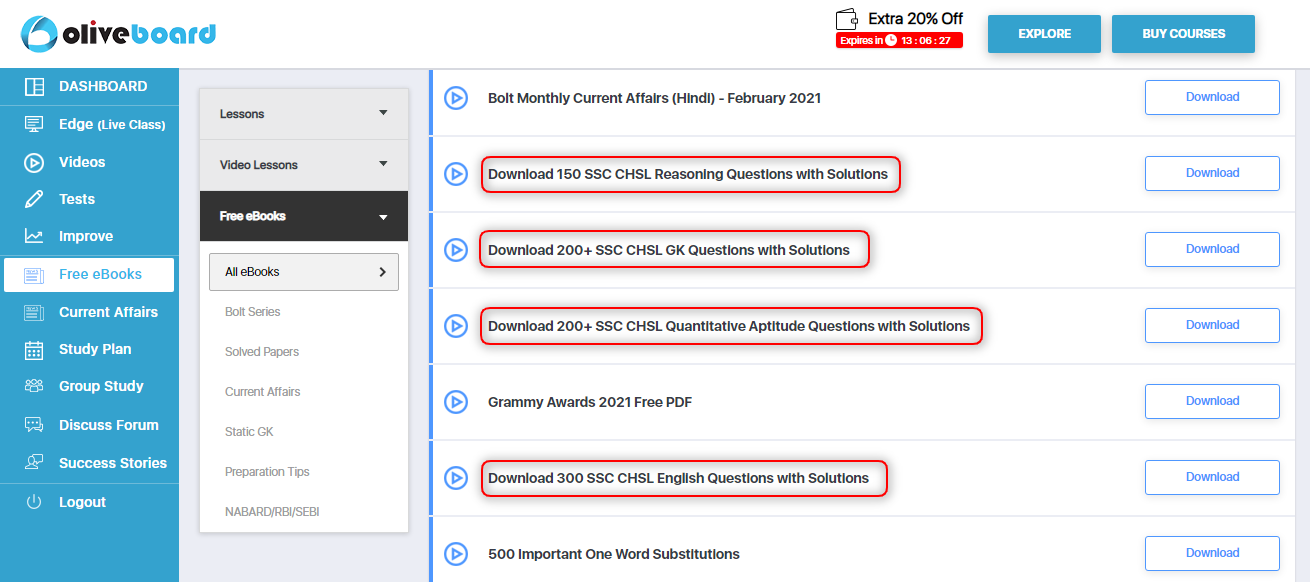Click the BUY COURSES button
The height and width of the screenshot is (582, 1310).
[x=1183, y=34]
